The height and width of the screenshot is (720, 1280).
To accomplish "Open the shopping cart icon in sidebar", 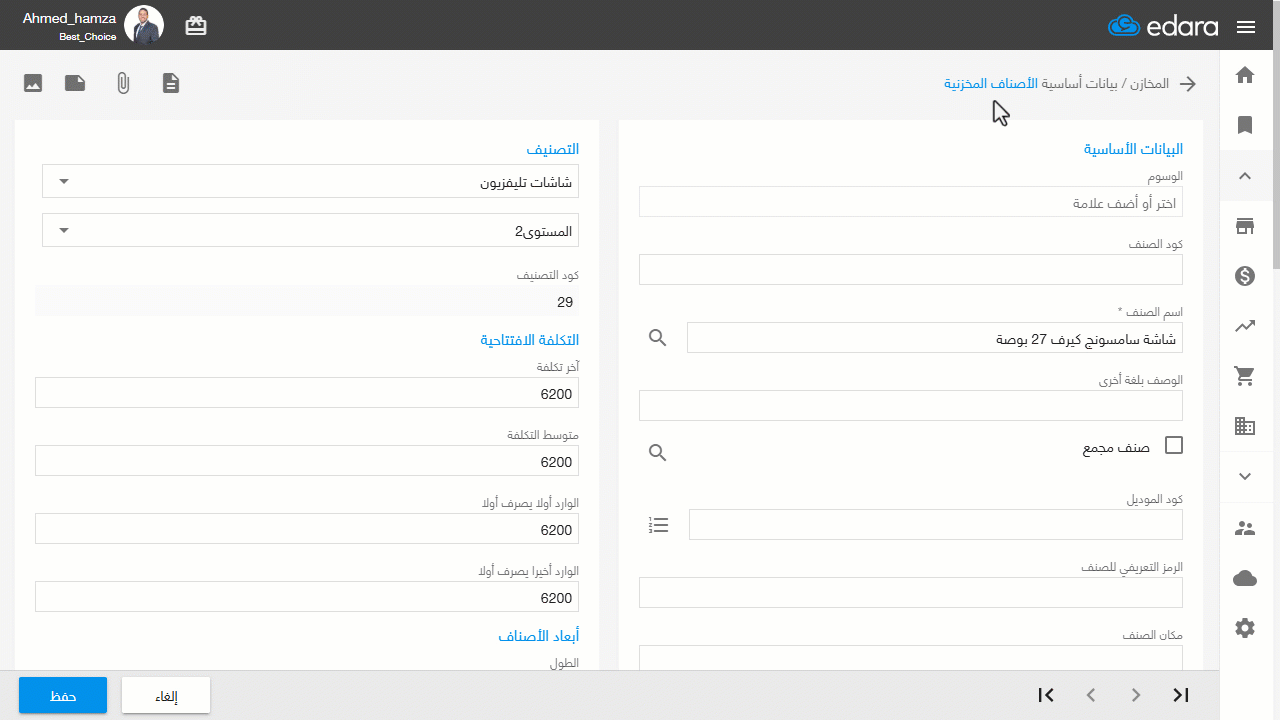I will pos(1245,376).
